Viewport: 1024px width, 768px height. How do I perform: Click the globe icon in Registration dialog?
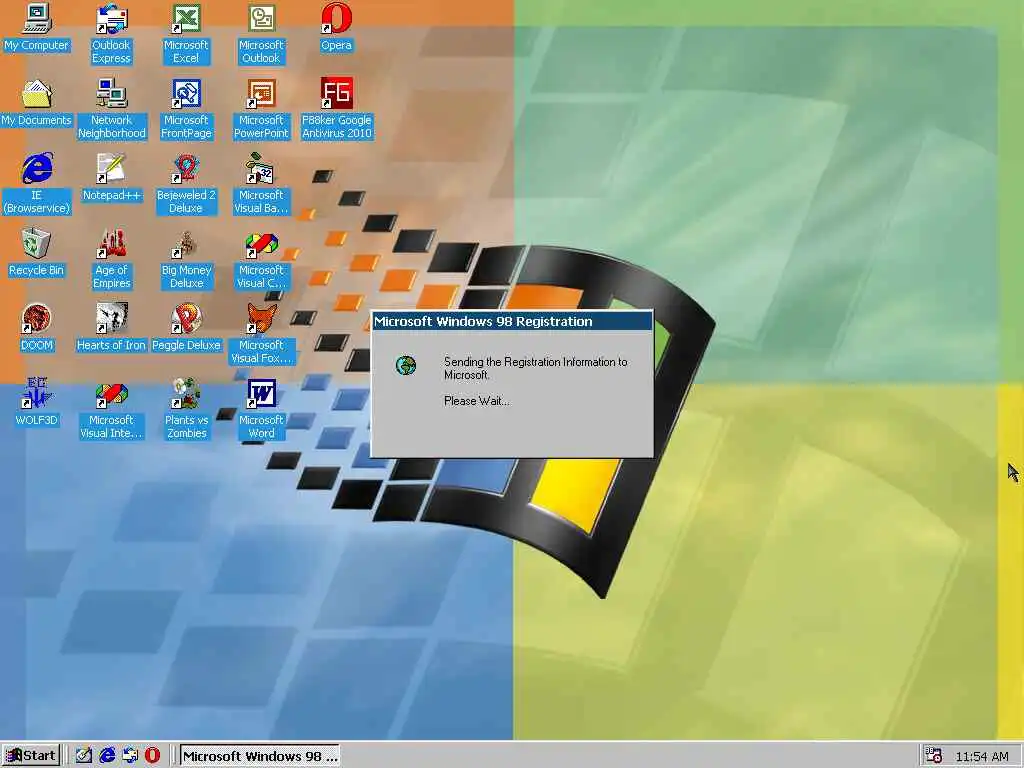coord(406,365)
